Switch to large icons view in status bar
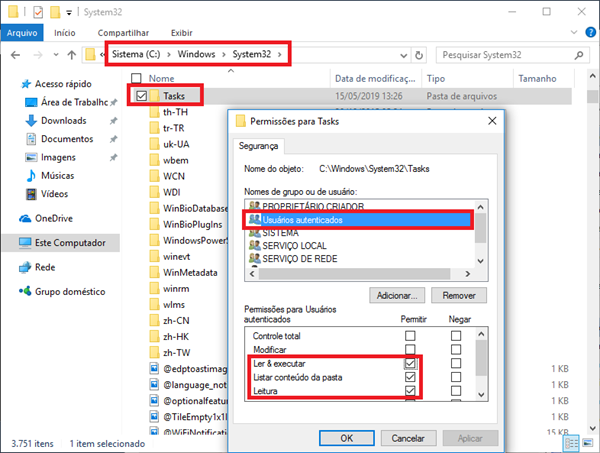 coord(588,443)
